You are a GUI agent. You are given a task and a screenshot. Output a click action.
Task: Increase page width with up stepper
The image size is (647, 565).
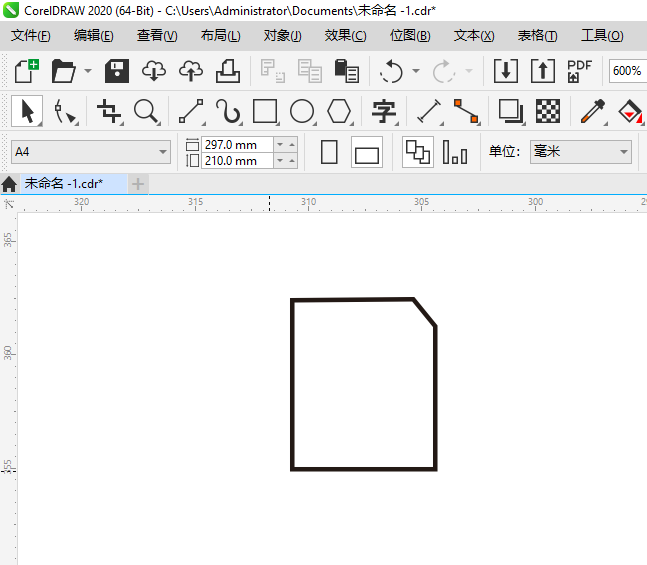click(292, 144)
